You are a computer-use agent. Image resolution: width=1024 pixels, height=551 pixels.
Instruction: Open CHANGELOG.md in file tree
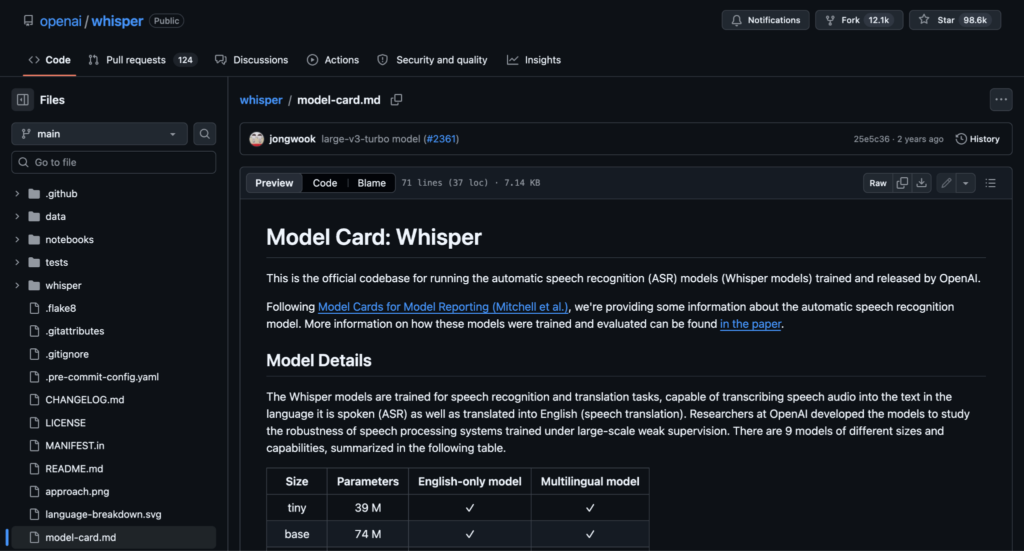tap(84, 400)
